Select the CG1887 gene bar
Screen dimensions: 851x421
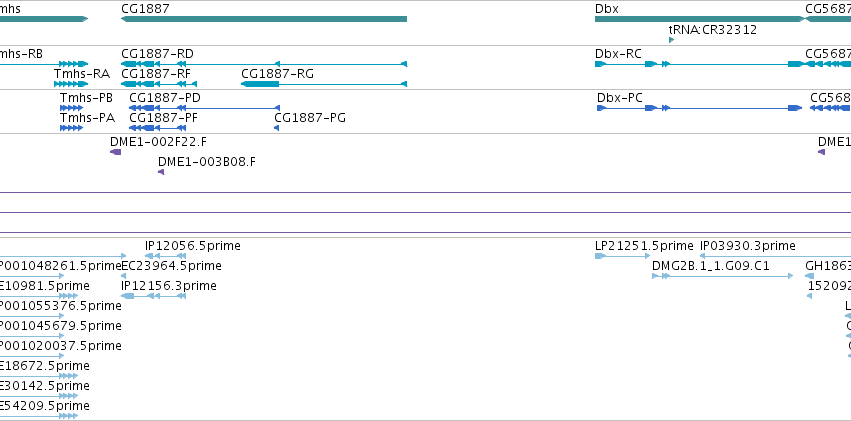tap(264, 19)
